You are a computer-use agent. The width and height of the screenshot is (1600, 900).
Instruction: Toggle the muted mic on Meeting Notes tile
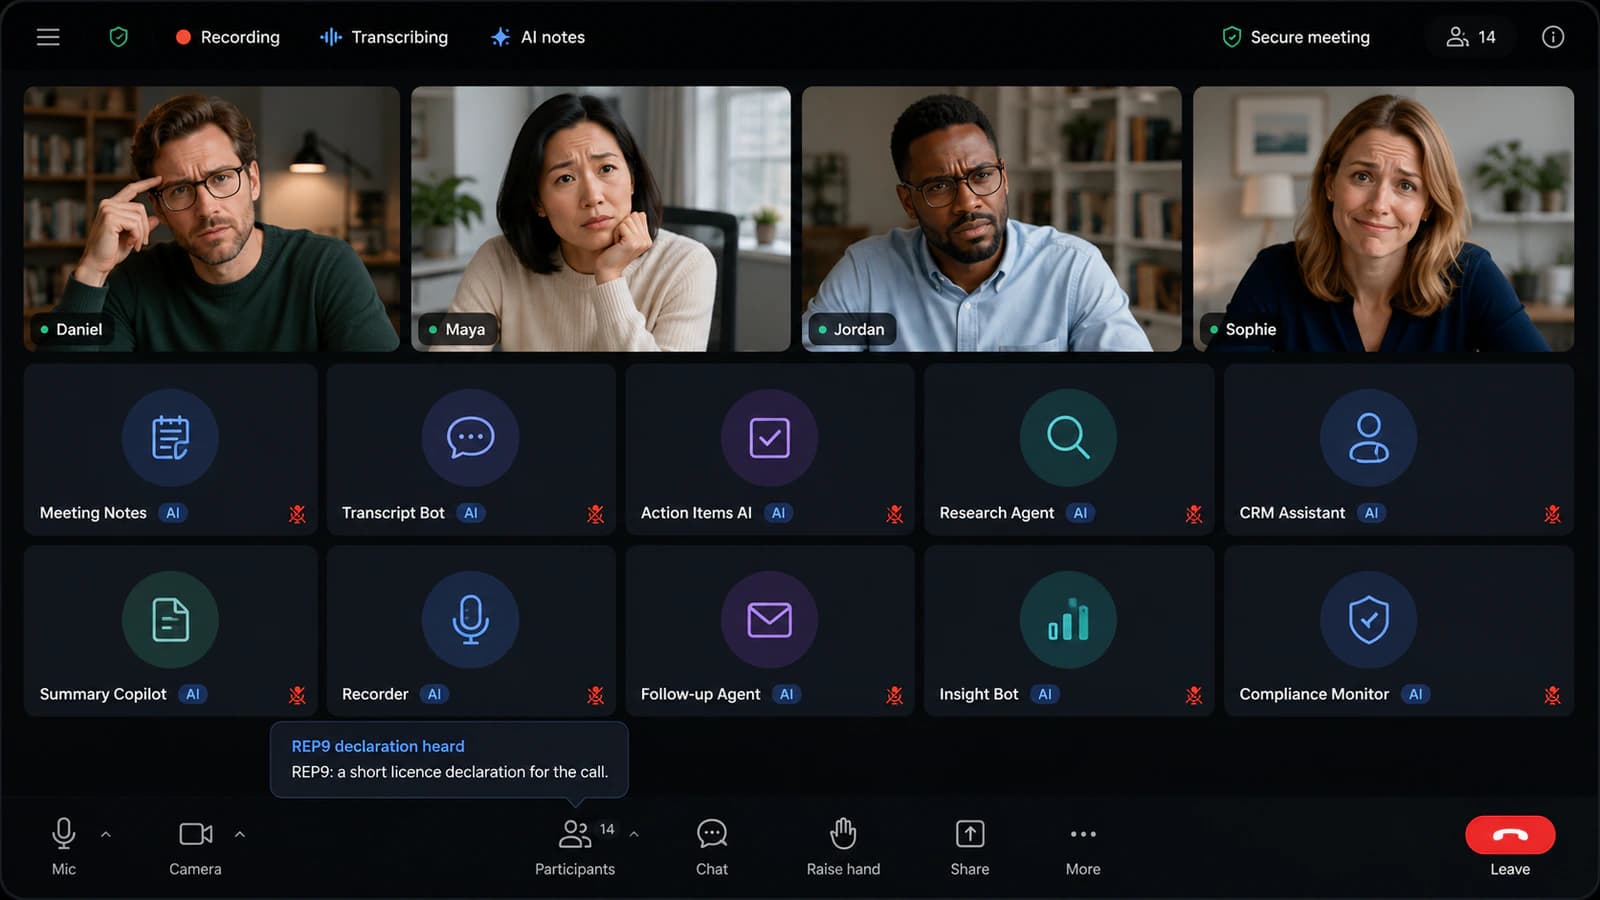[297, 514]
